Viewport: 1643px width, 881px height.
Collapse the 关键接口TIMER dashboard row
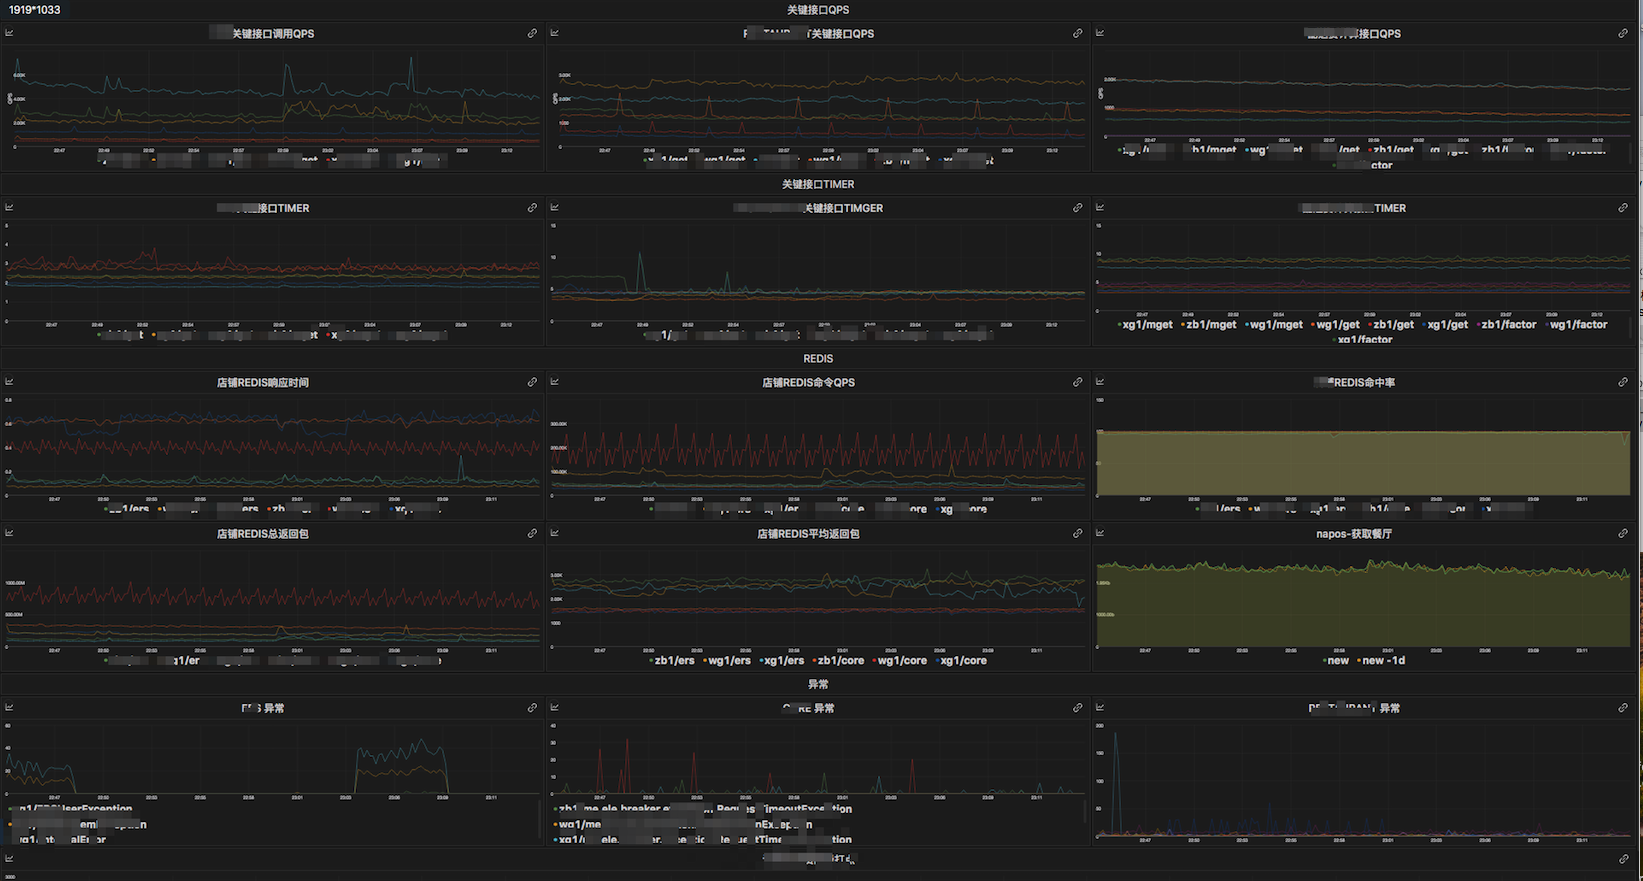click(x=817, y=185)
